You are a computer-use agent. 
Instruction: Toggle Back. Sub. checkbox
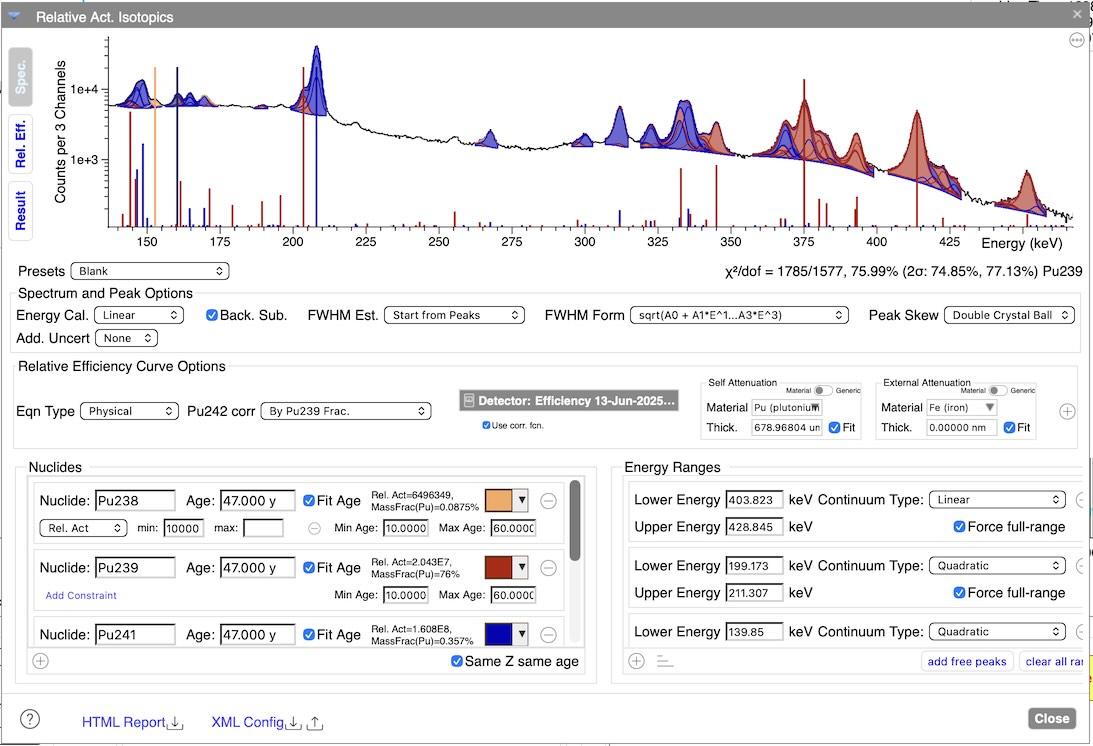click(212, 315)
